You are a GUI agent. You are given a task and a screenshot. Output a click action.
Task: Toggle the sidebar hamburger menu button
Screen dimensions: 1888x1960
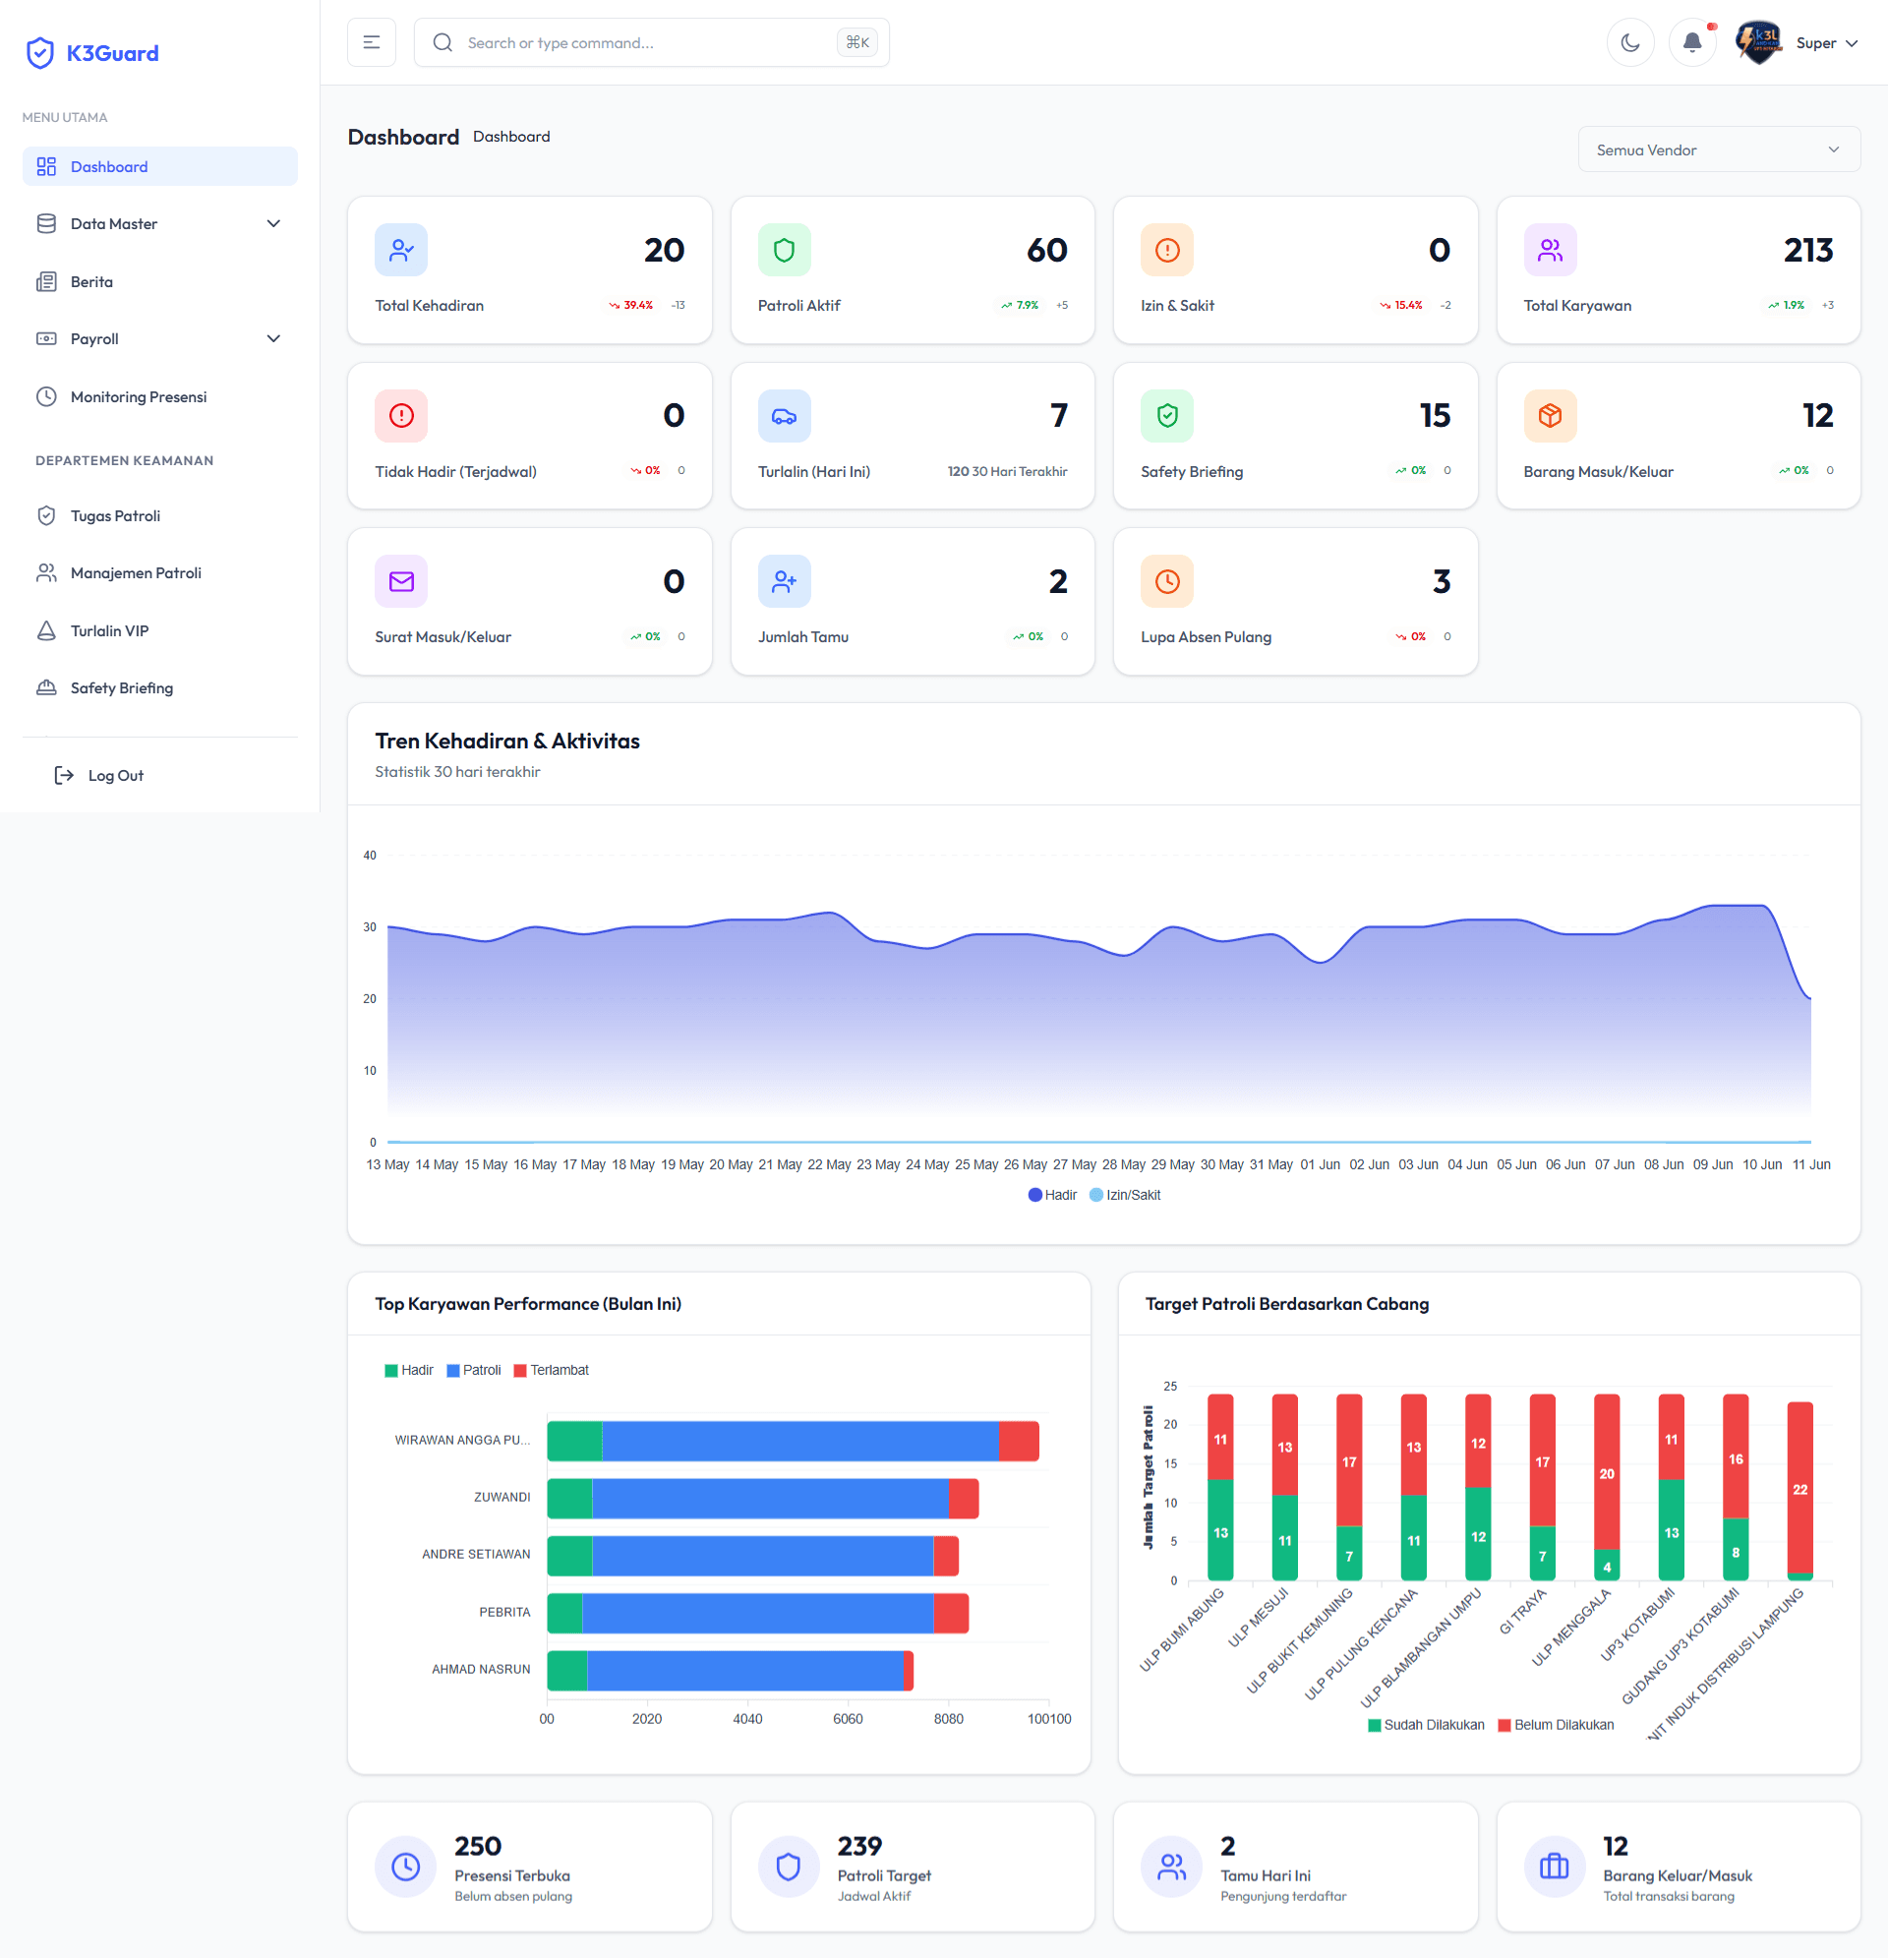click(371, 43)
